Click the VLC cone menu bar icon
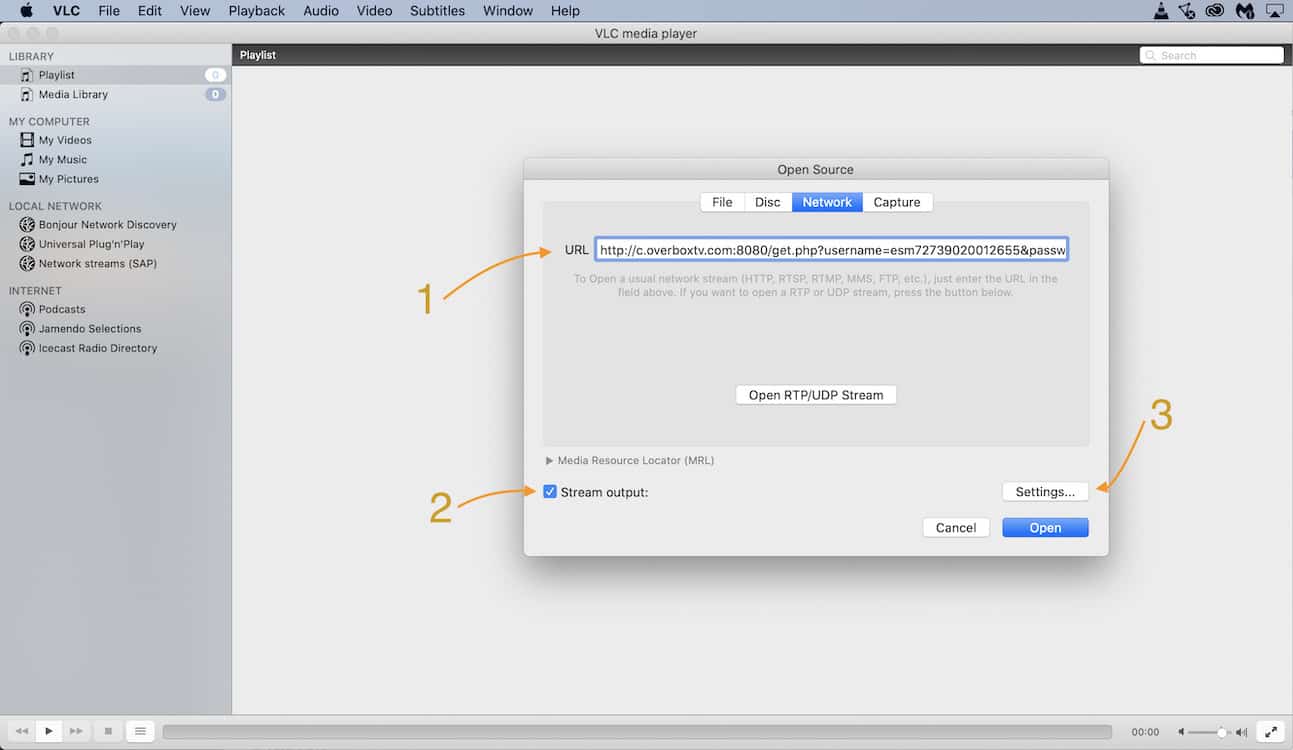The width and height of the screenshot is (1293, 750). [1161, 11]
